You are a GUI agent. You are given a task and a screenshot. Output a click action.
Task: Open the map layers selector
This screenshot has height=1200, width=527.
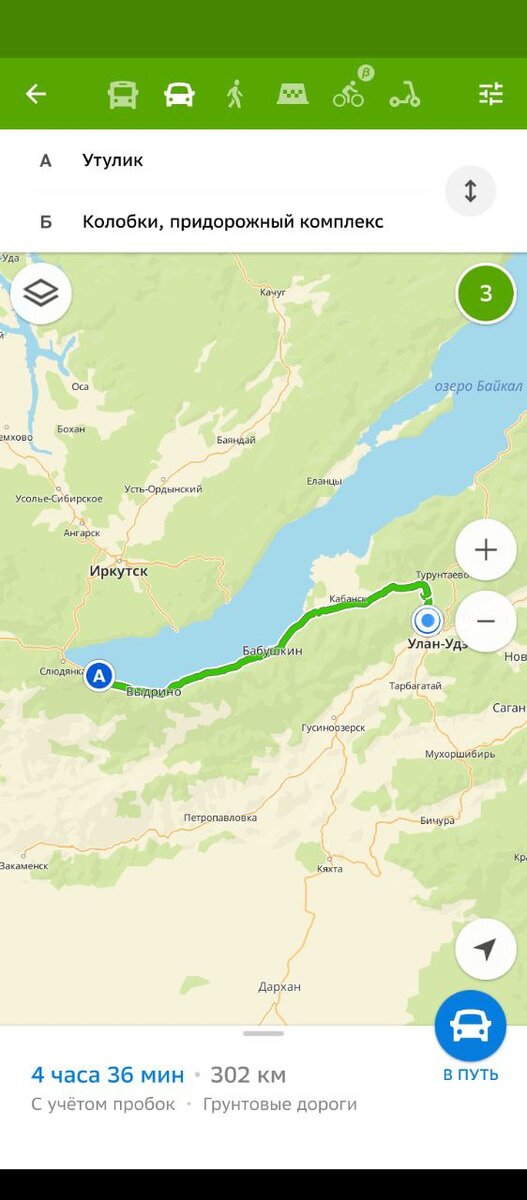pyautogui.click(x=41, y=293)
